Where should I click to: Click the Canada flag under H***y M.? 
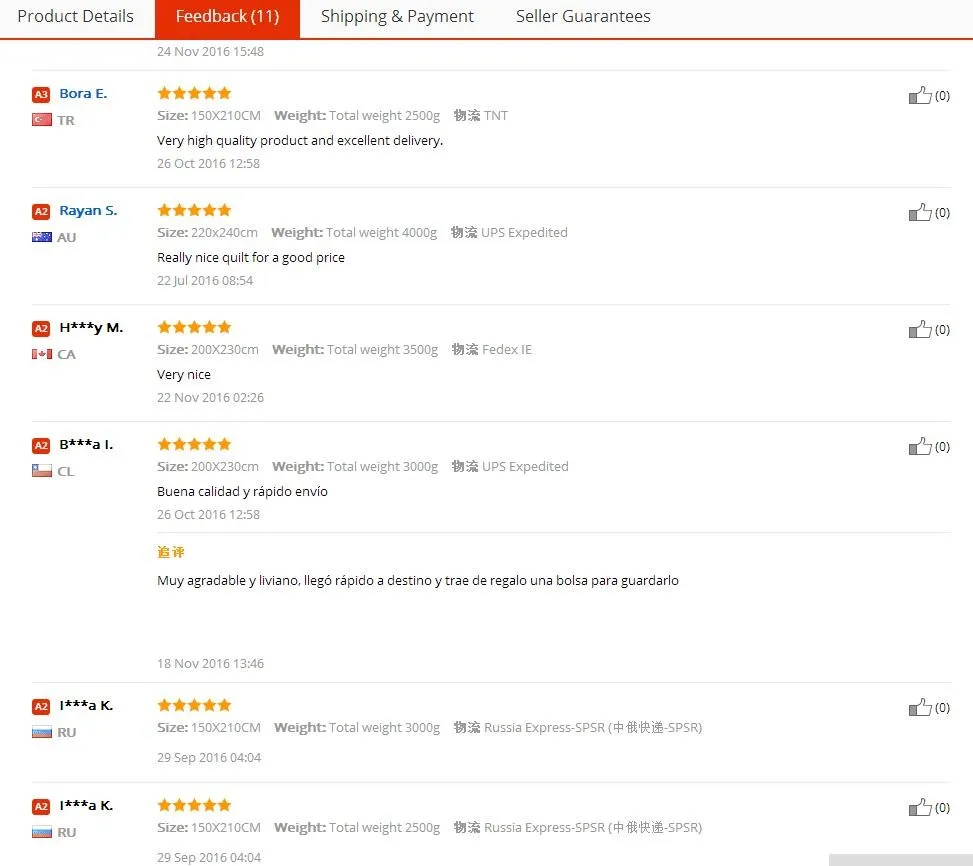[x=42, y=354]
